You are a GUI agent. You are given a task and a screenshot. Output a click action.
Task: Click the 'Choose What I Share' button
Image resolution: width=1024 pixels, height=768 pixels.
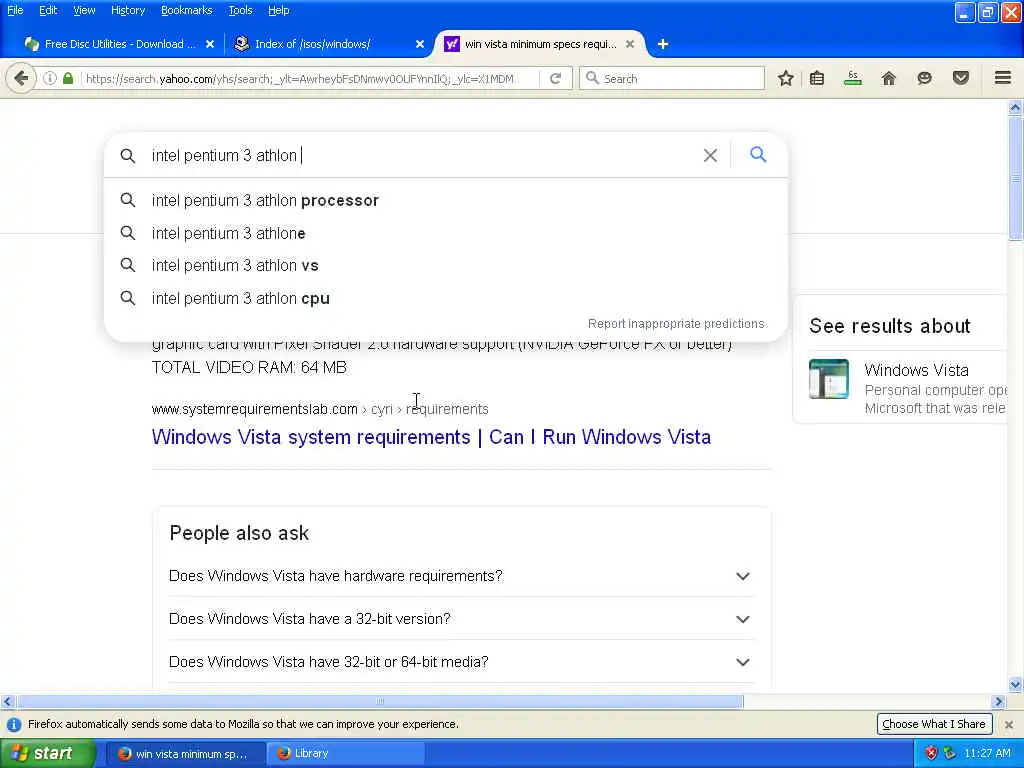coord(934,724)
